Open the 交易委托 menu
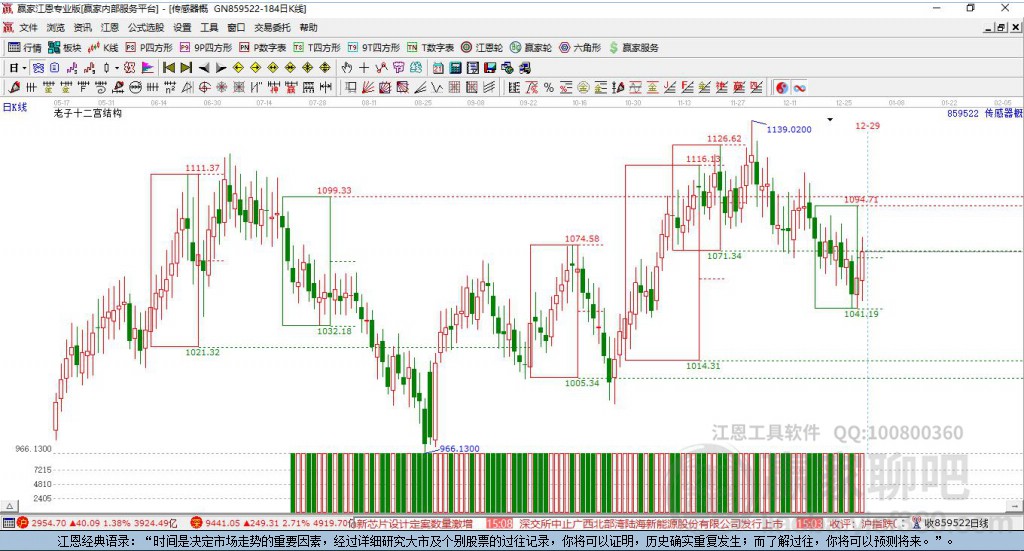Image resolution: width=1024 pixels, height=551 pixels. point(272,27)
